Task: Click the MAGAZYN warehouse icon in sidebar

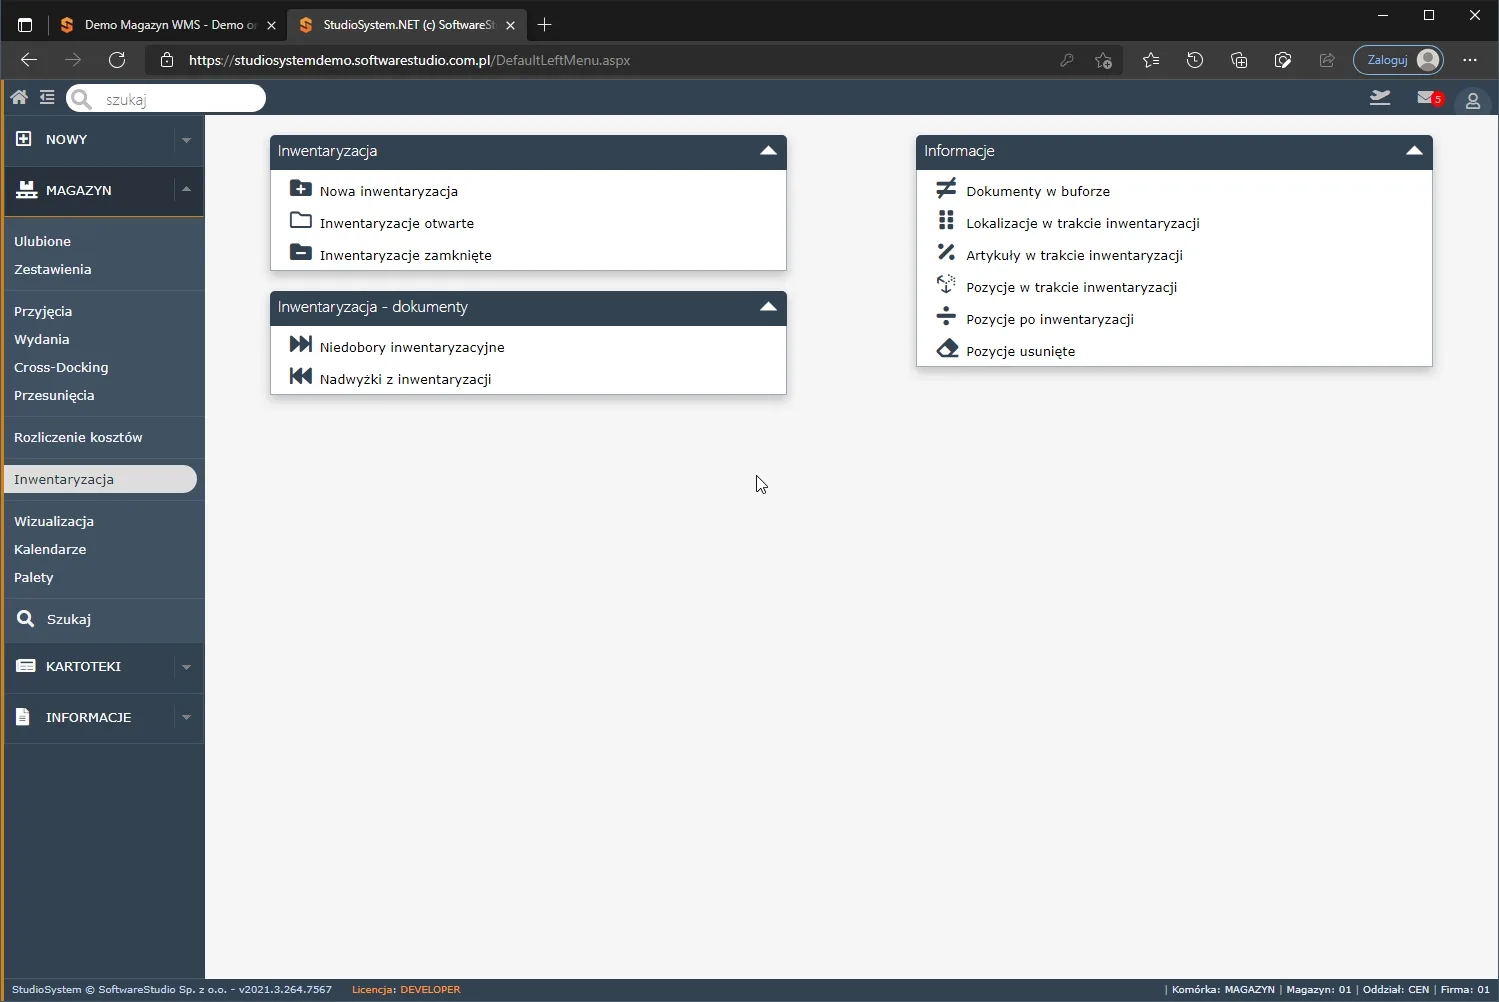Action: pyautogui.click(x=26, y=189)
